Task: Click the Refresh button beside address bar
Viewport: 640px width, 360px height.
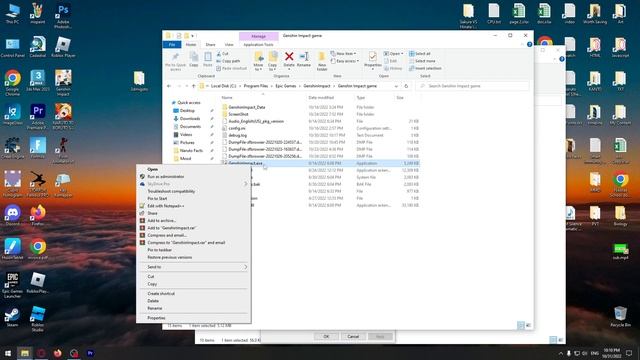Action: (406, 86)
